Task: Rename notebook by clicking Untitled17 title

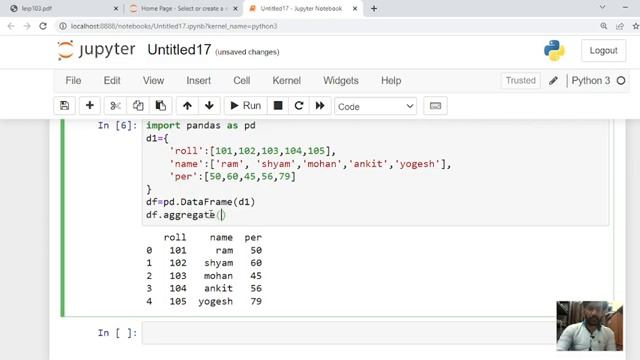Action: 179,50
